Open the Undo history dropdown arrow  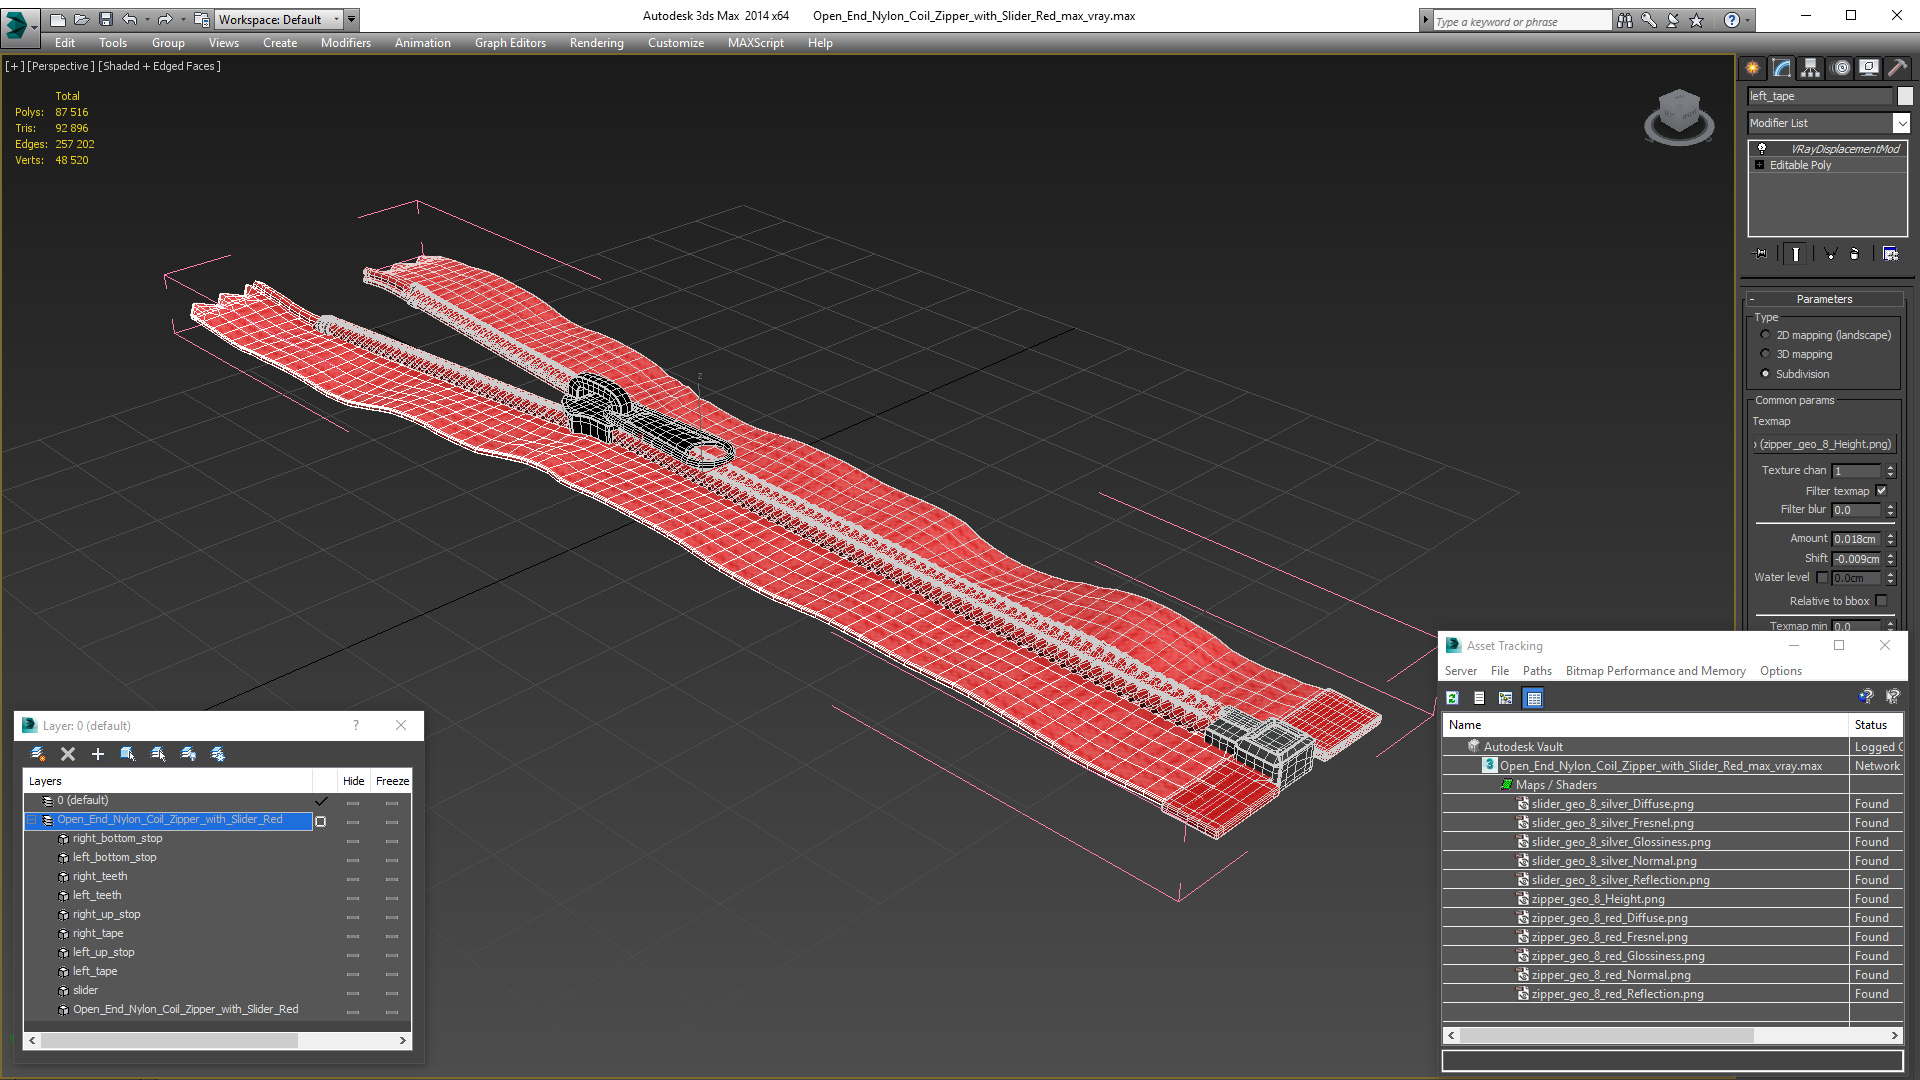[x=147, y=19]
